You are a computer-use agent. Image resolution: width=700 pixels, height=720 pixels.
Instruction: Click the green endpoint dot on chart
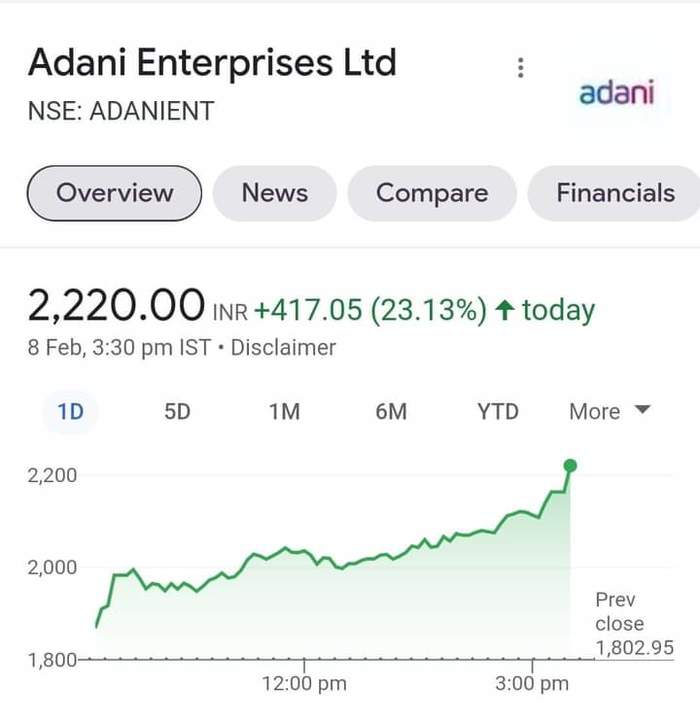(570, 466)
